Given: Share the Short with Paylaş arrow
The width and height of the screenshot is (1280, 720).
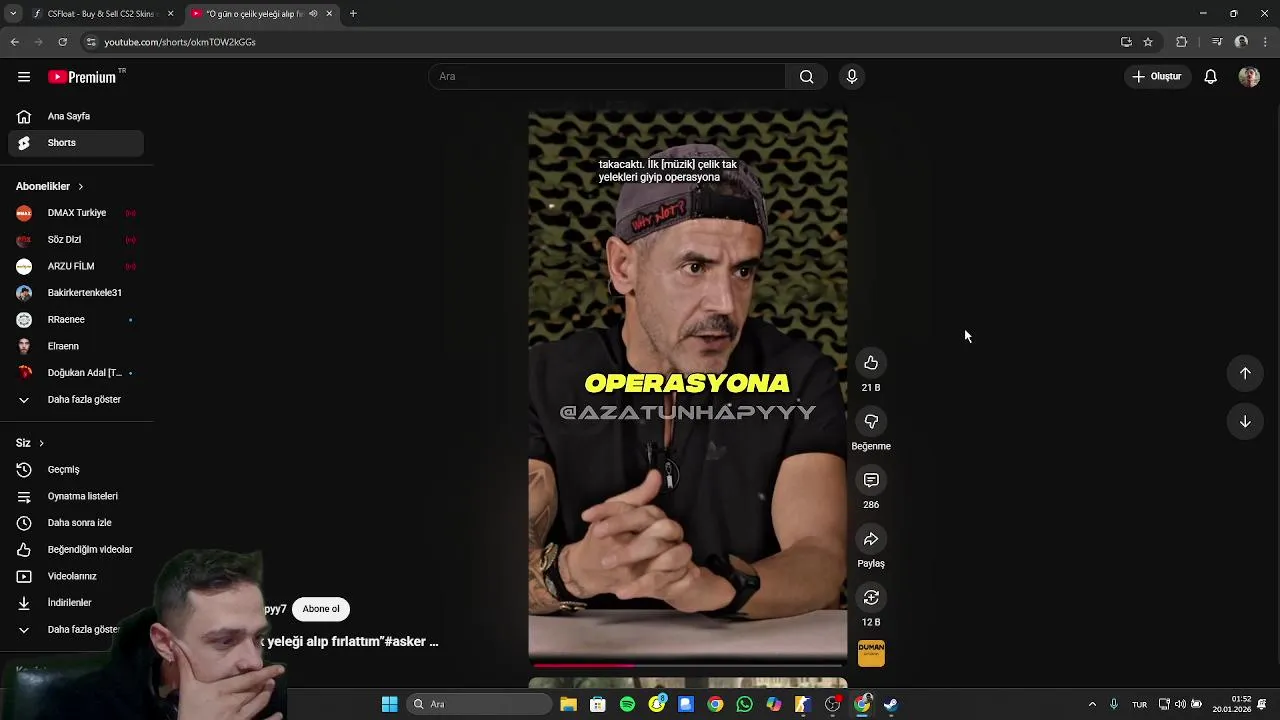Looking at the screenshot, I should pyautogui.click(x=871, y=539).
